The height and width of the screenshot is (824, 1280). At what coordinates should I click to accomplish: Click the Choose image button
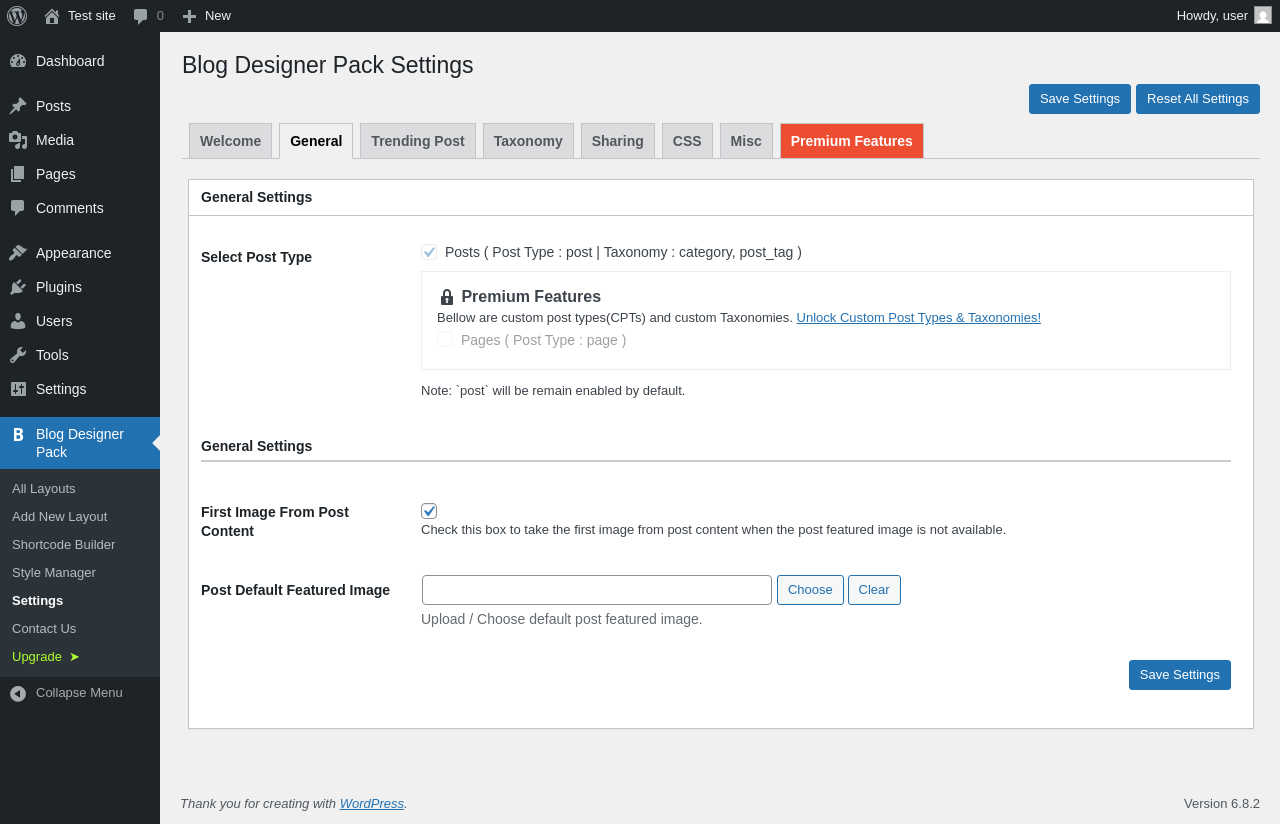point(810,590)
